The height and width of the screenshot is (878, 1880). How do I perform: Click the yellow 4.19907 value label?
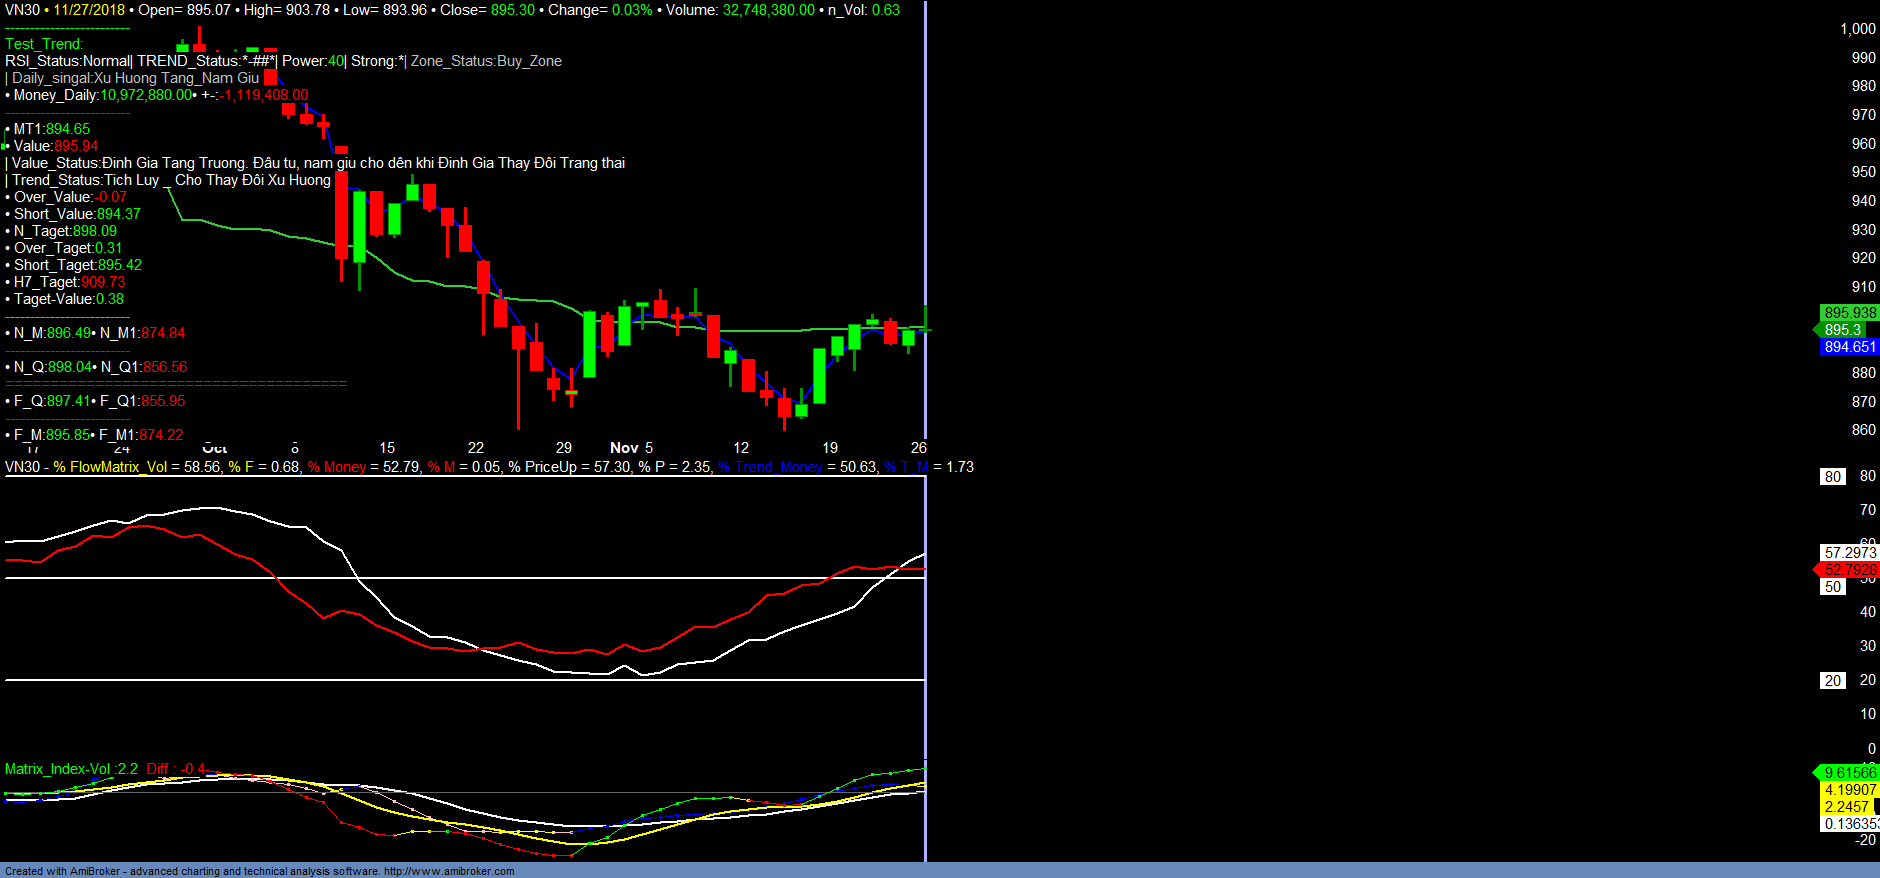1849,790
